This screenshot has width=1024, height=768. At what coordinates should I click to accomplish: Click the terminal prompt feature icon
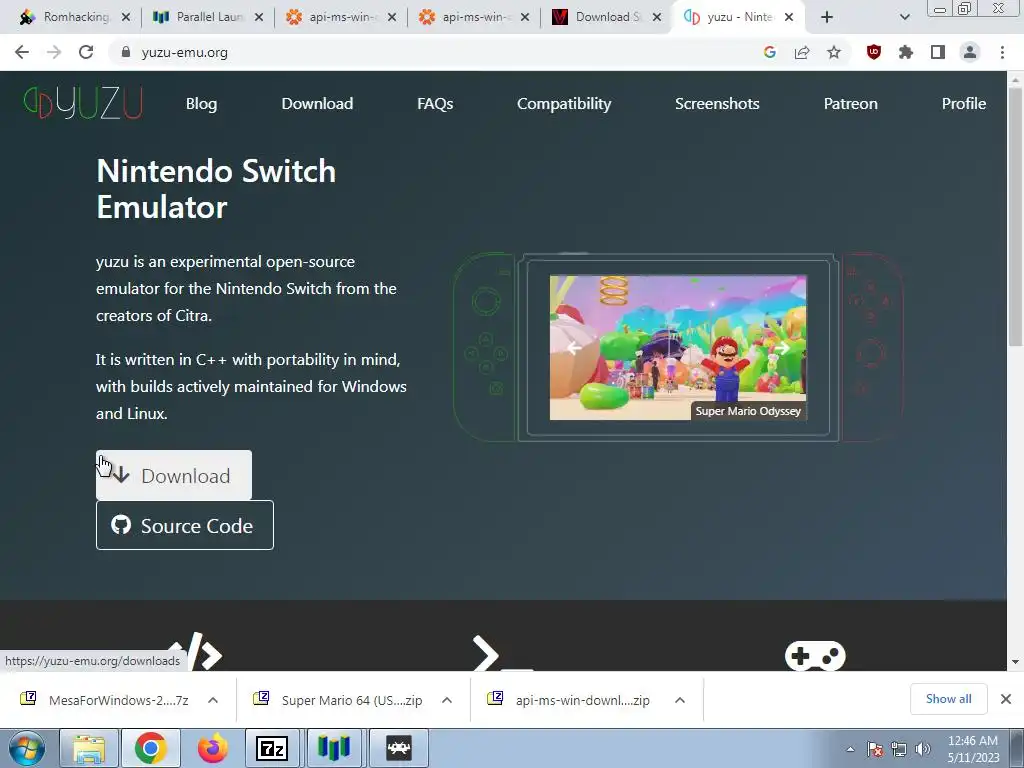[502, 653]
